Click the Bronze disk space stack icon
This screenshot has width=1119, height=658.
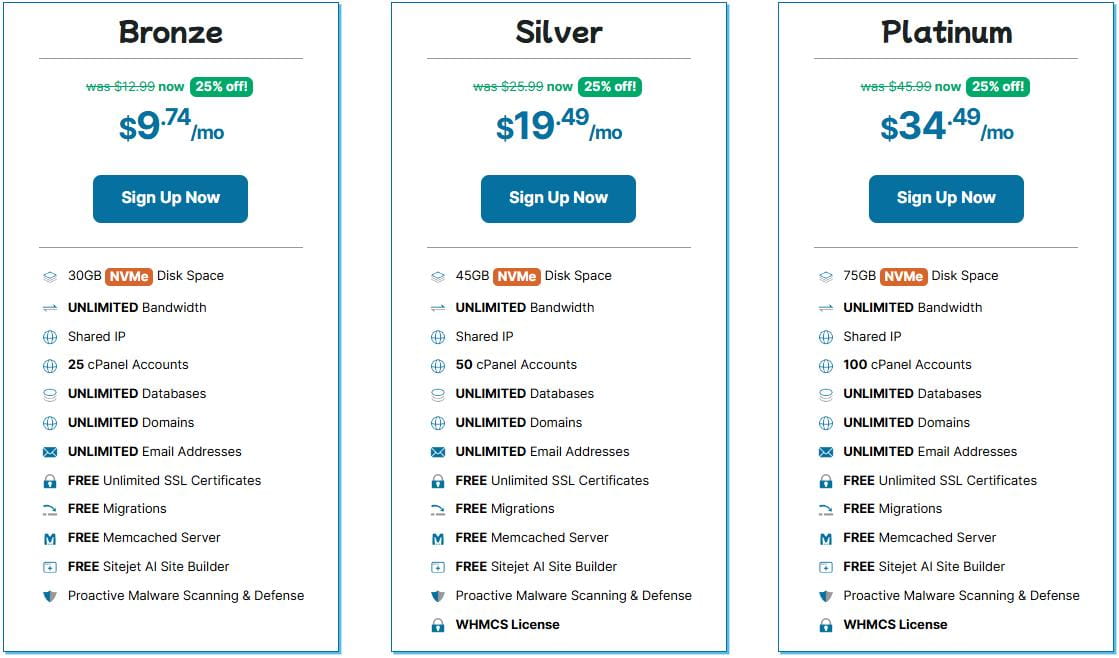(50, 277)
